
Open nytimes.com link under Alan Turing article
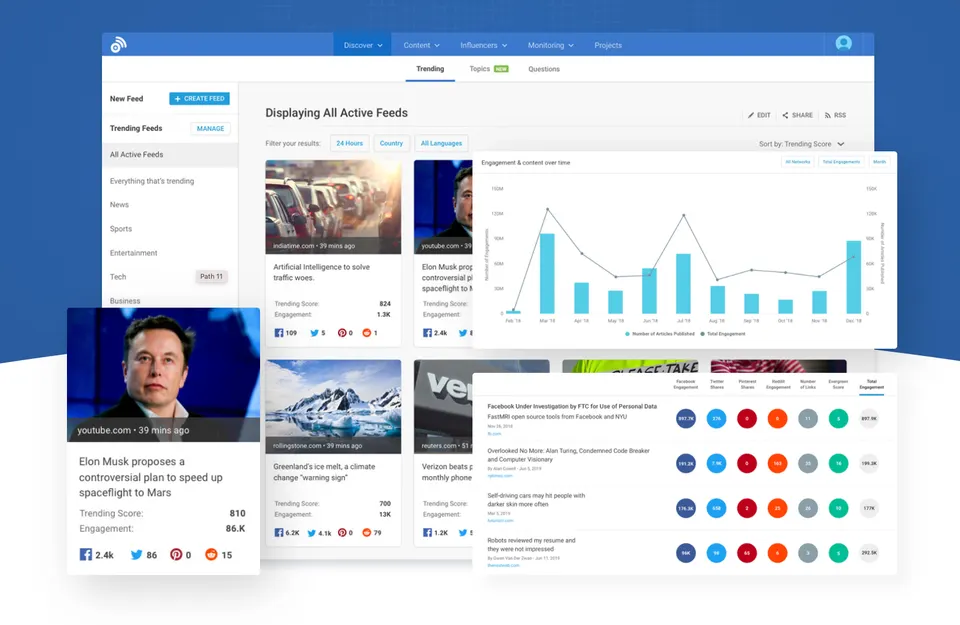(x=500, y=476)
